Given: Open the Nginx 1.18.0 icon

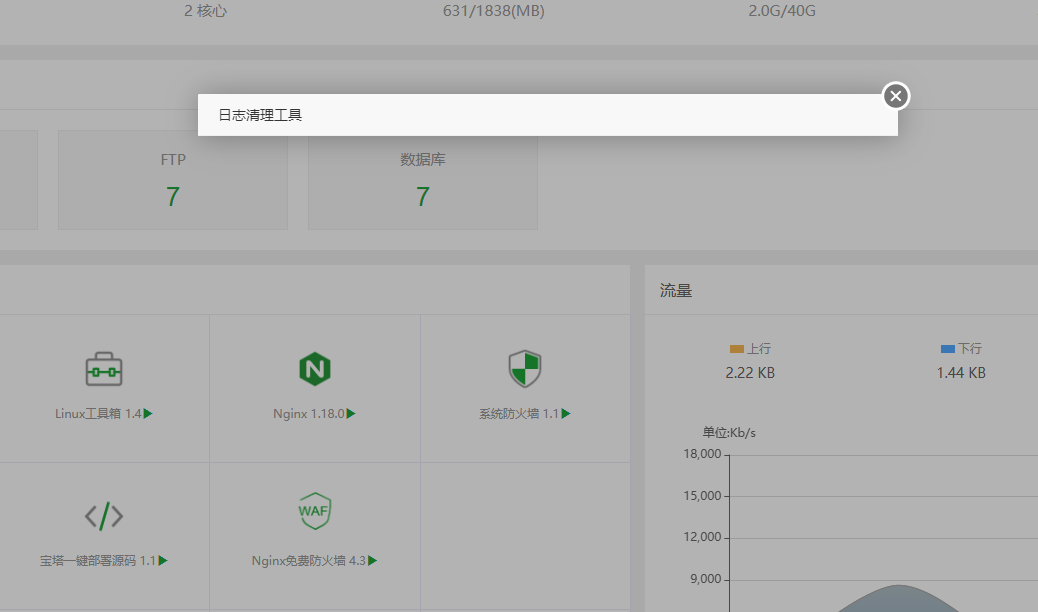Looking at the screenshot, I should (x=314, y=369).
